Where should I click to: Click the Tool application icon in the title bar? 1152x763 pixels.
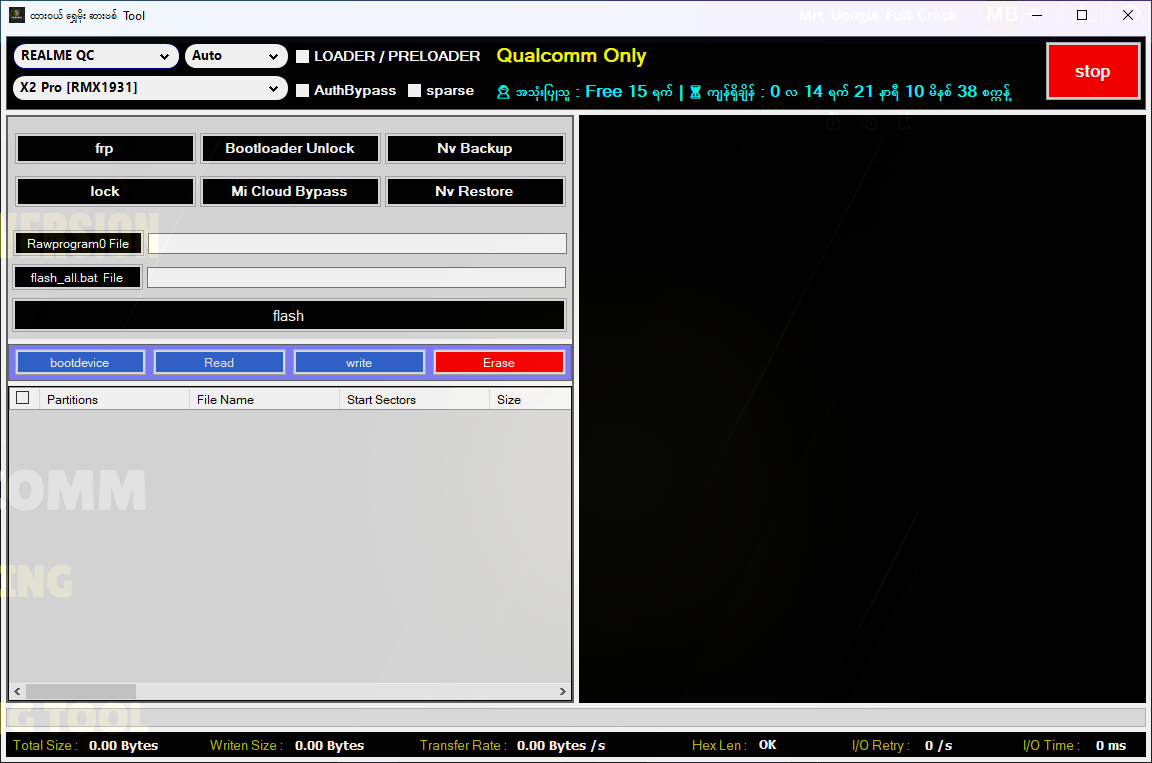click(17, 15)
